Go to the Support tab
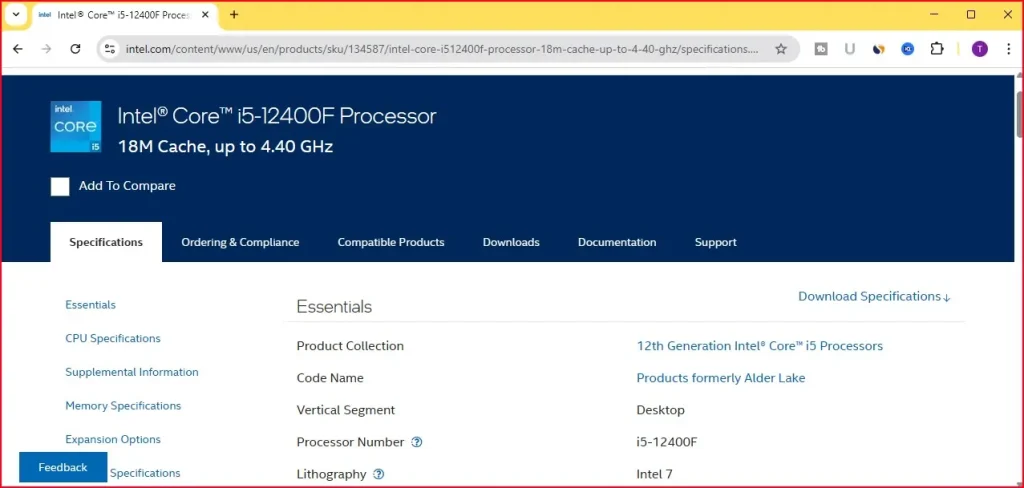The height and width of the screenshot is (488, 1024). pos(716,242)
